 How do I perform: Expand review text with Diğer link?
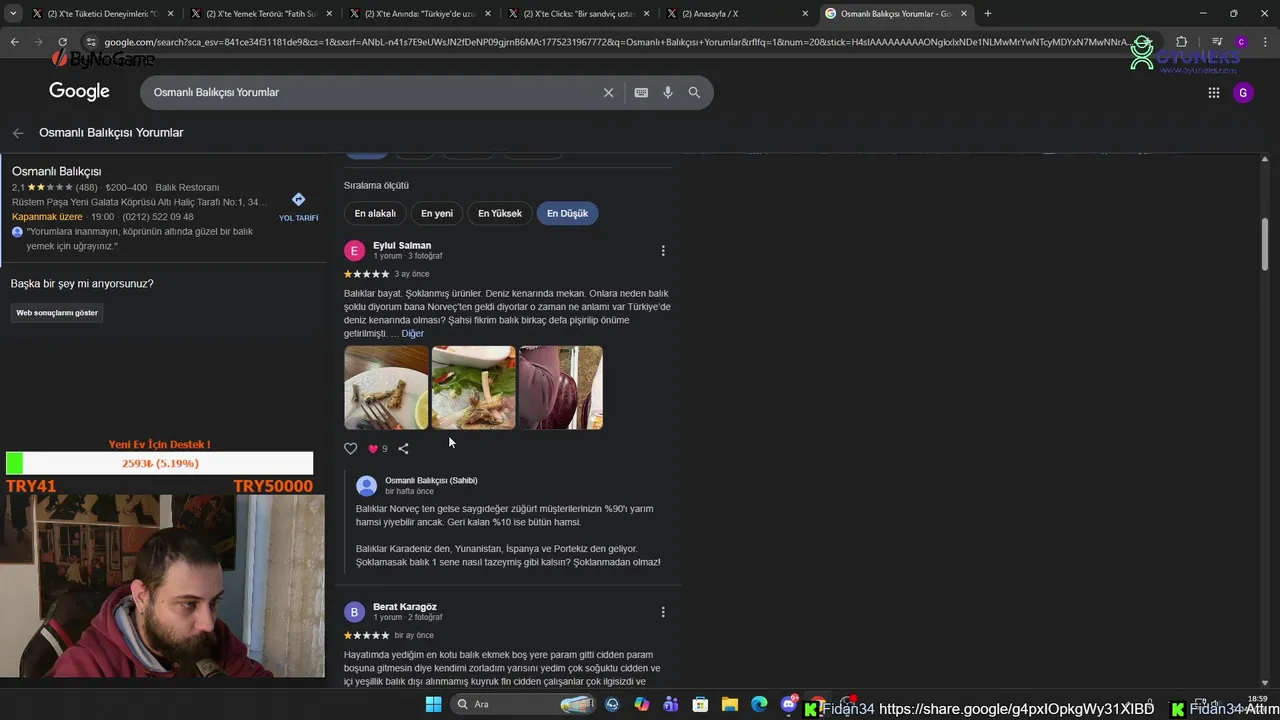click(412, 334)
